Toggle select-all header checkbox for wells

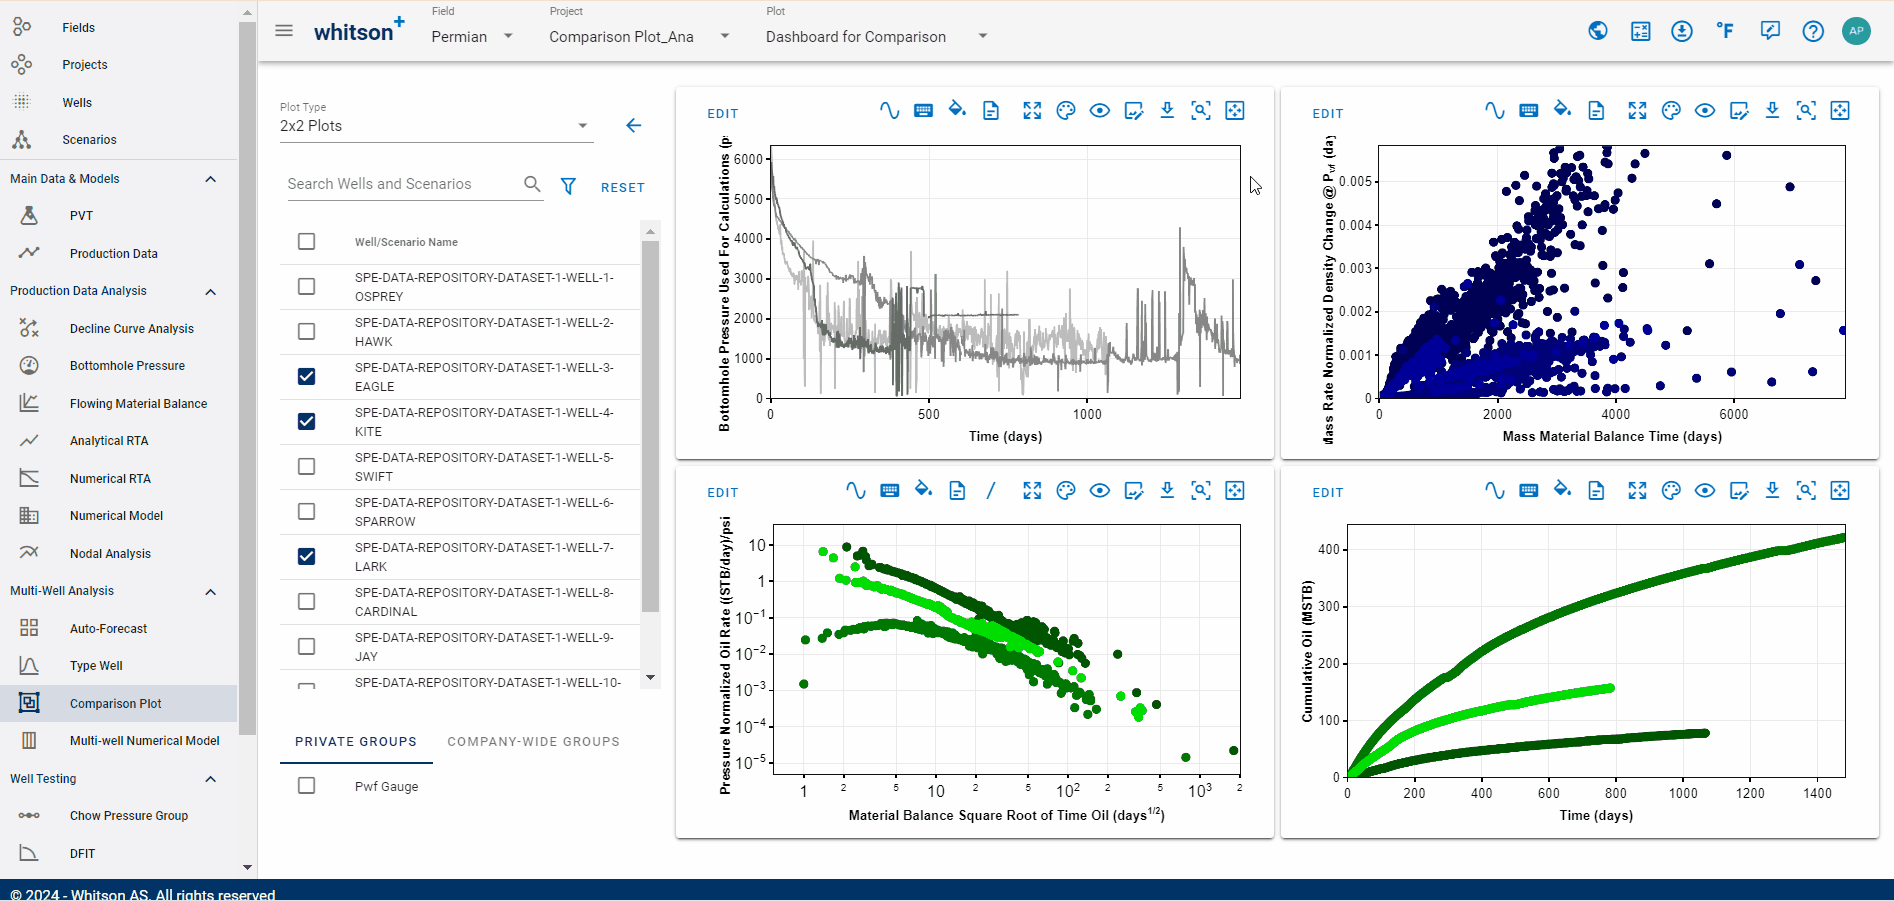(x=307, y=242)
